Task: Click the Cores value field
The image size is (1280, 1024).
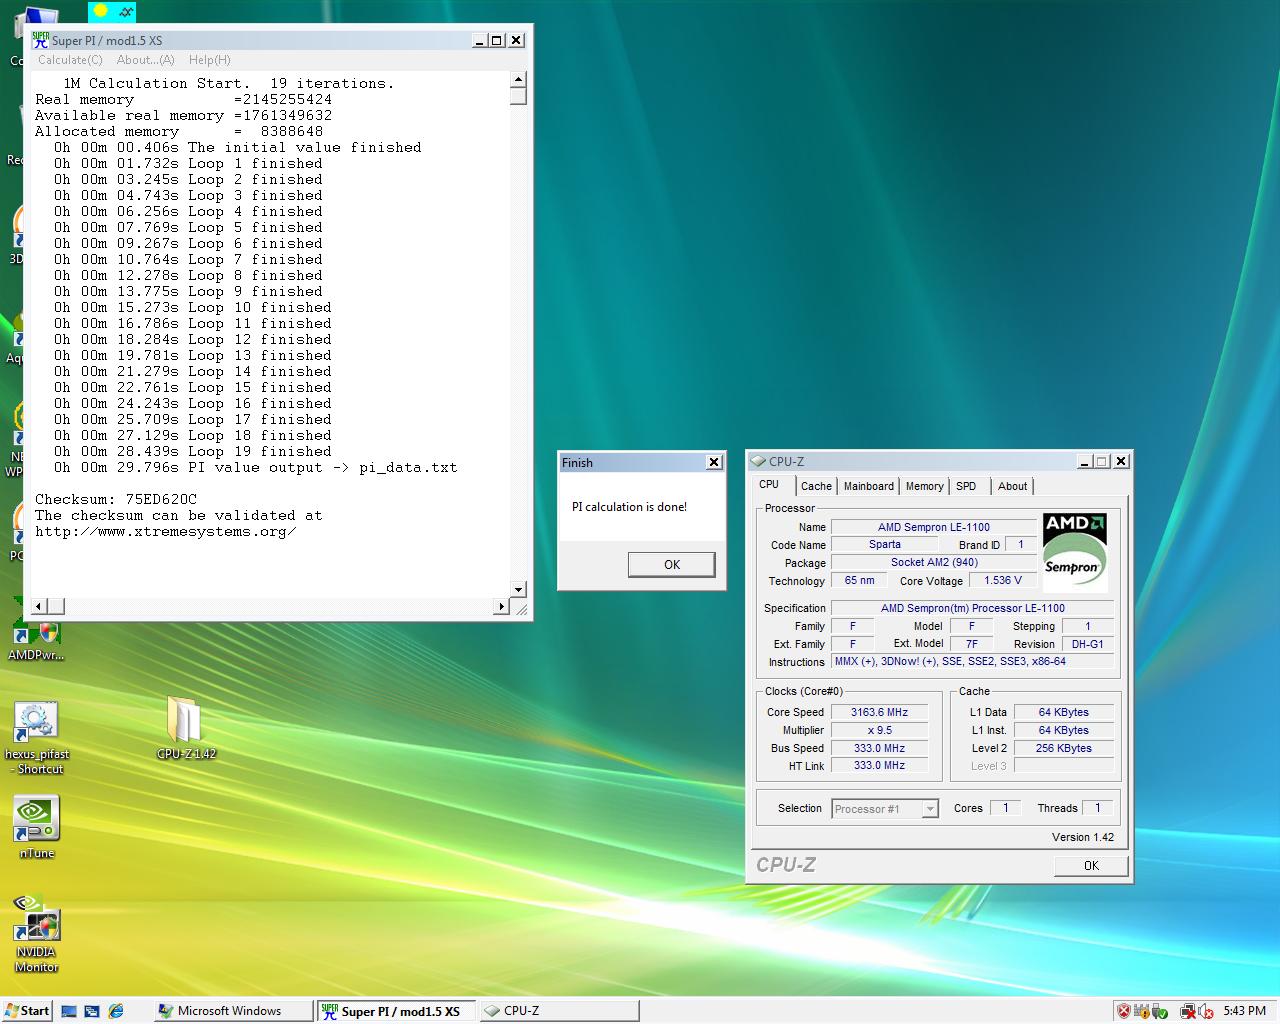Action: coord(1005,808)
